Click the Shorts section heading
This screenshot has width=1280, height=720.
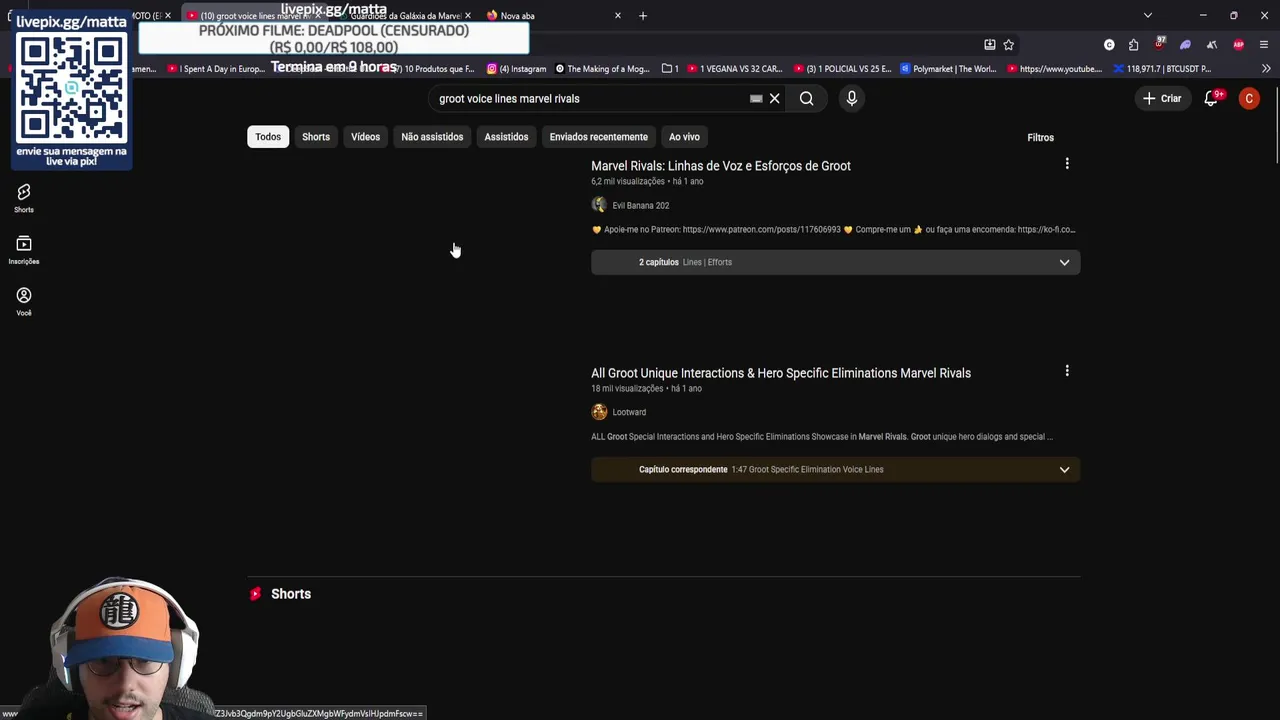[x=291, y=594]
